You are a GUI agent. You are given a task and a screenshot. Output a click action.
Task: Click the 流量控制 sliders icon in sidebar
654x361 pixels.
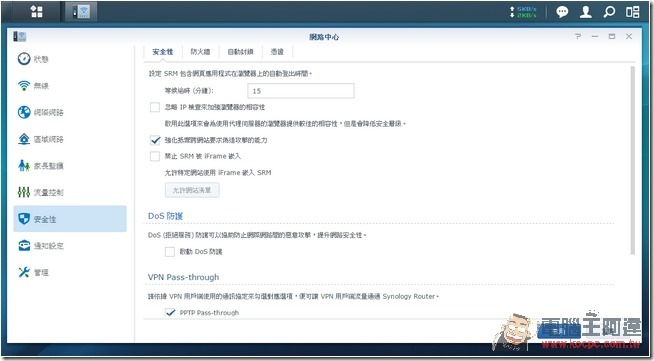point(24,192)
